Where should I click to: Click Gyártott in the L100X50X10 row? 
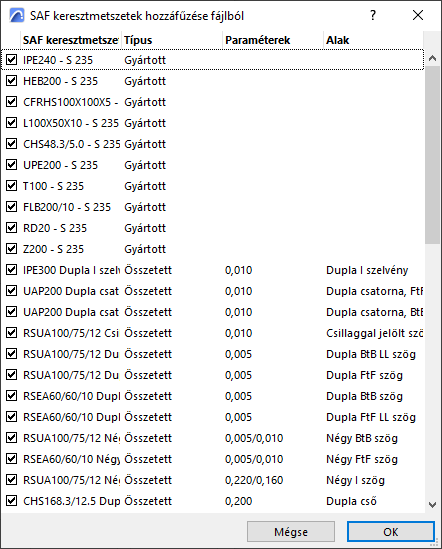145,123
